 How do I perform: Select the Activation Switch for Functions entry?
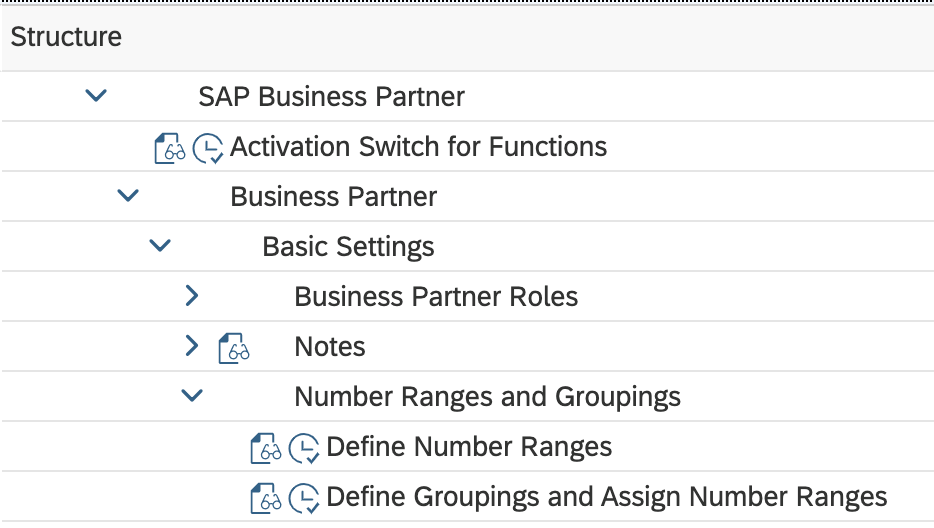418,147
